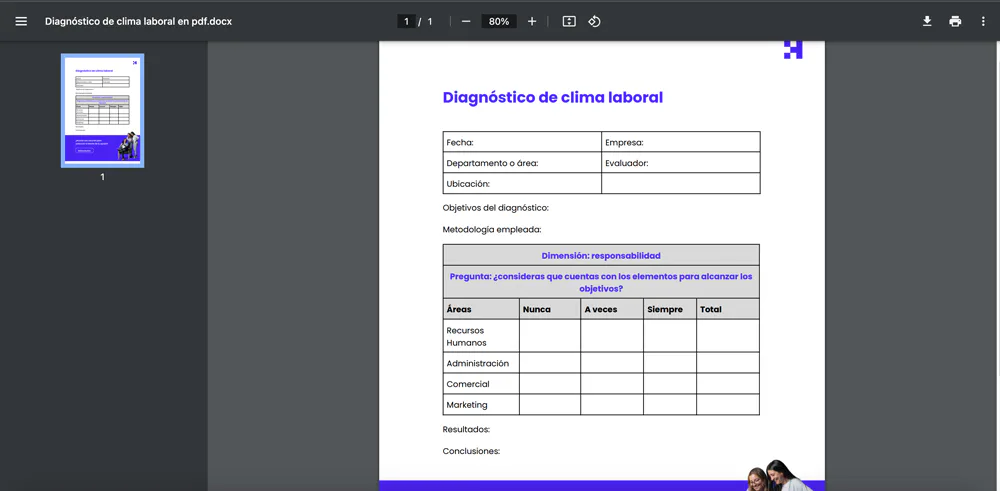Zoom out with the minus button
This screenshot has height=491, width=1000.
466,22
